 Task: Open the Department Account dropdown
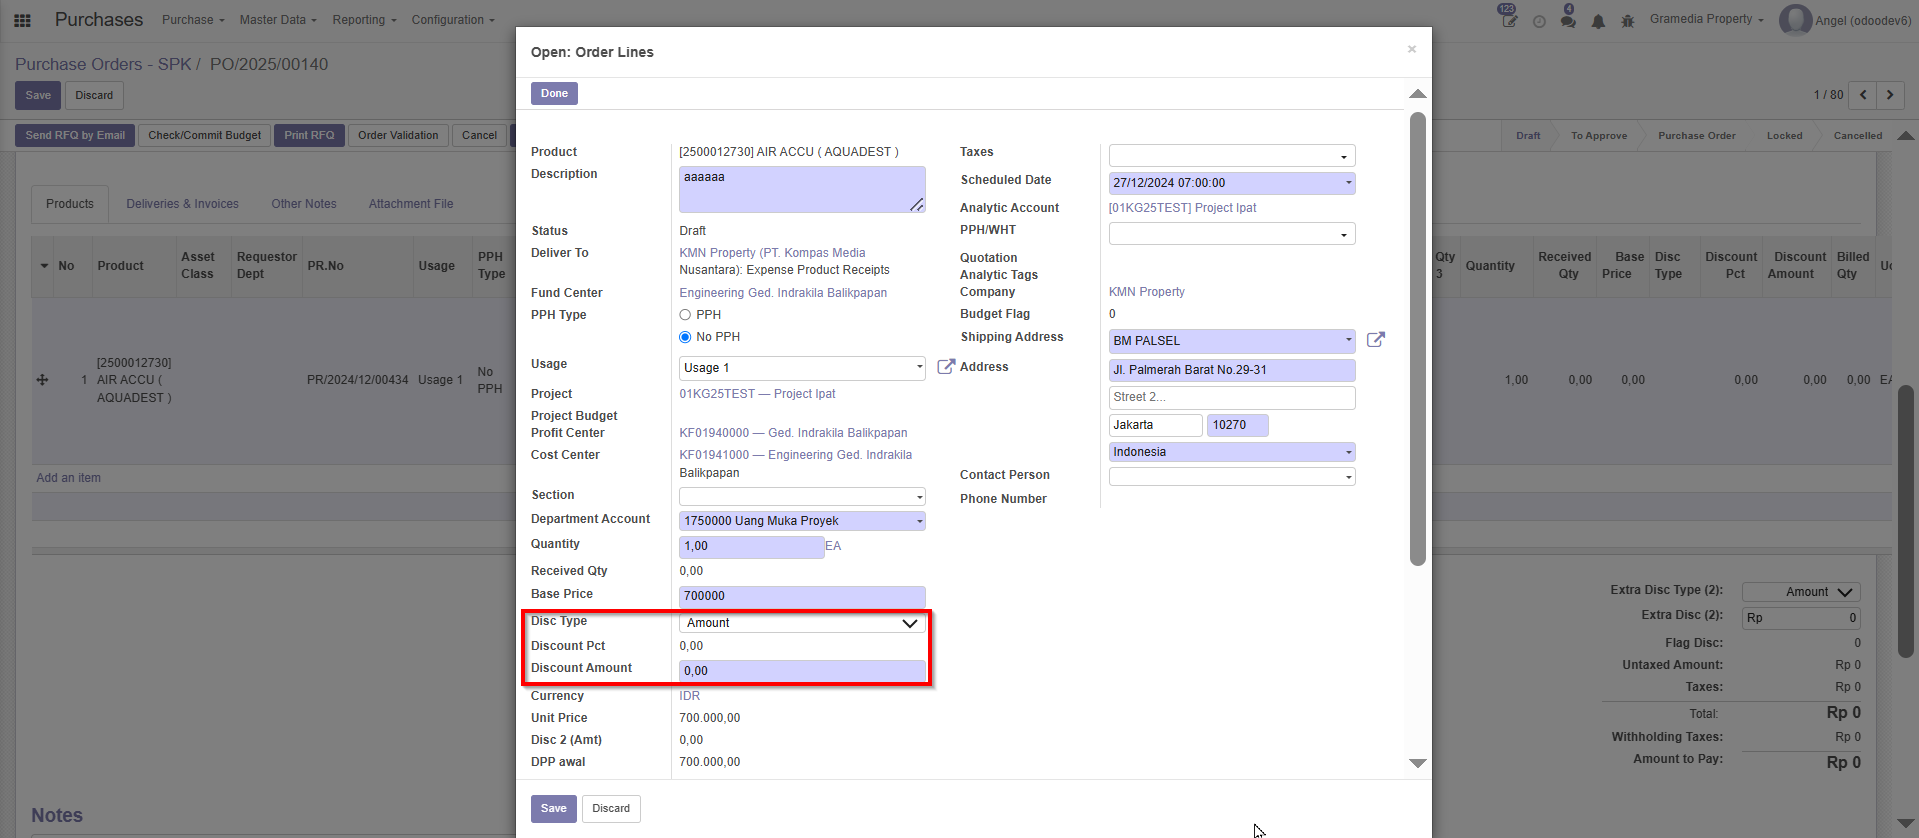(x=802, y=521)
